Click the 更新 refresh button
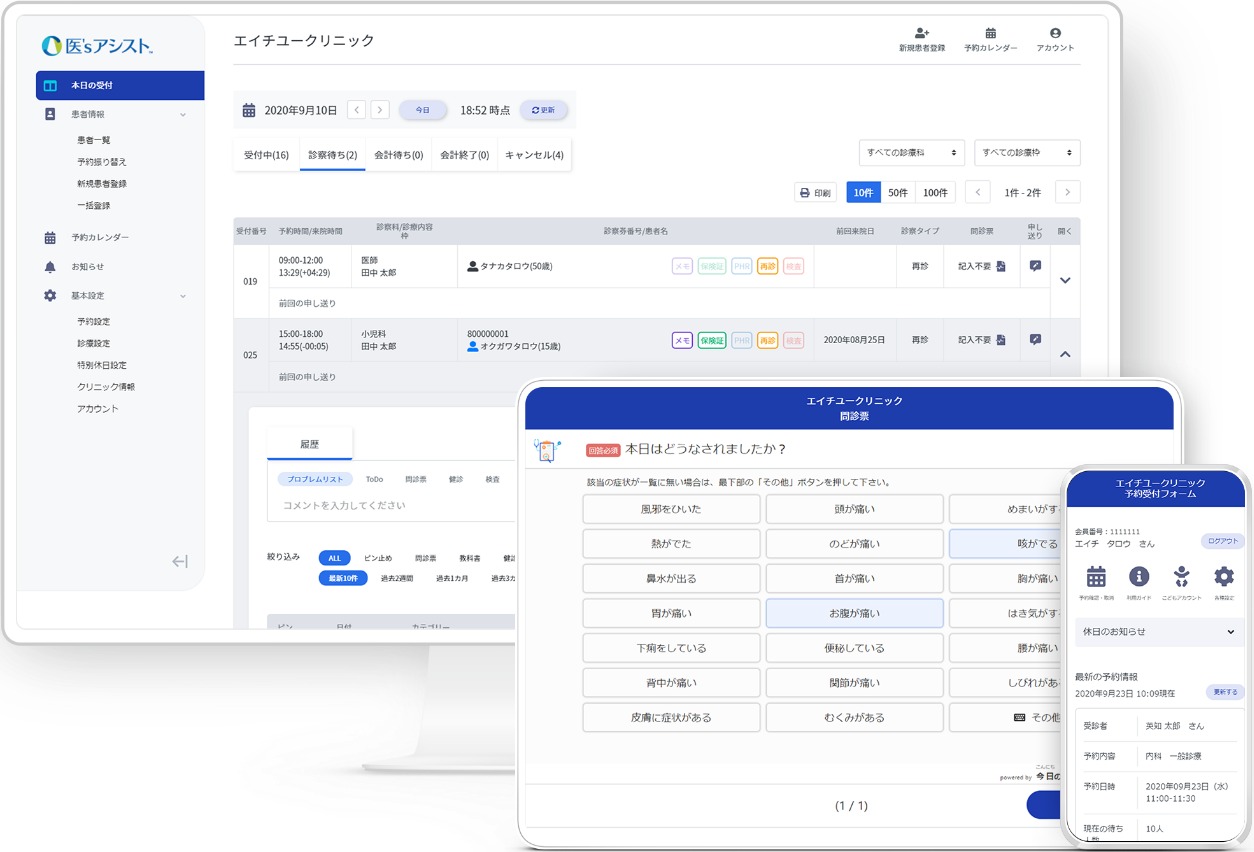This screenshot has height=852, width=1254. [543, 110]
